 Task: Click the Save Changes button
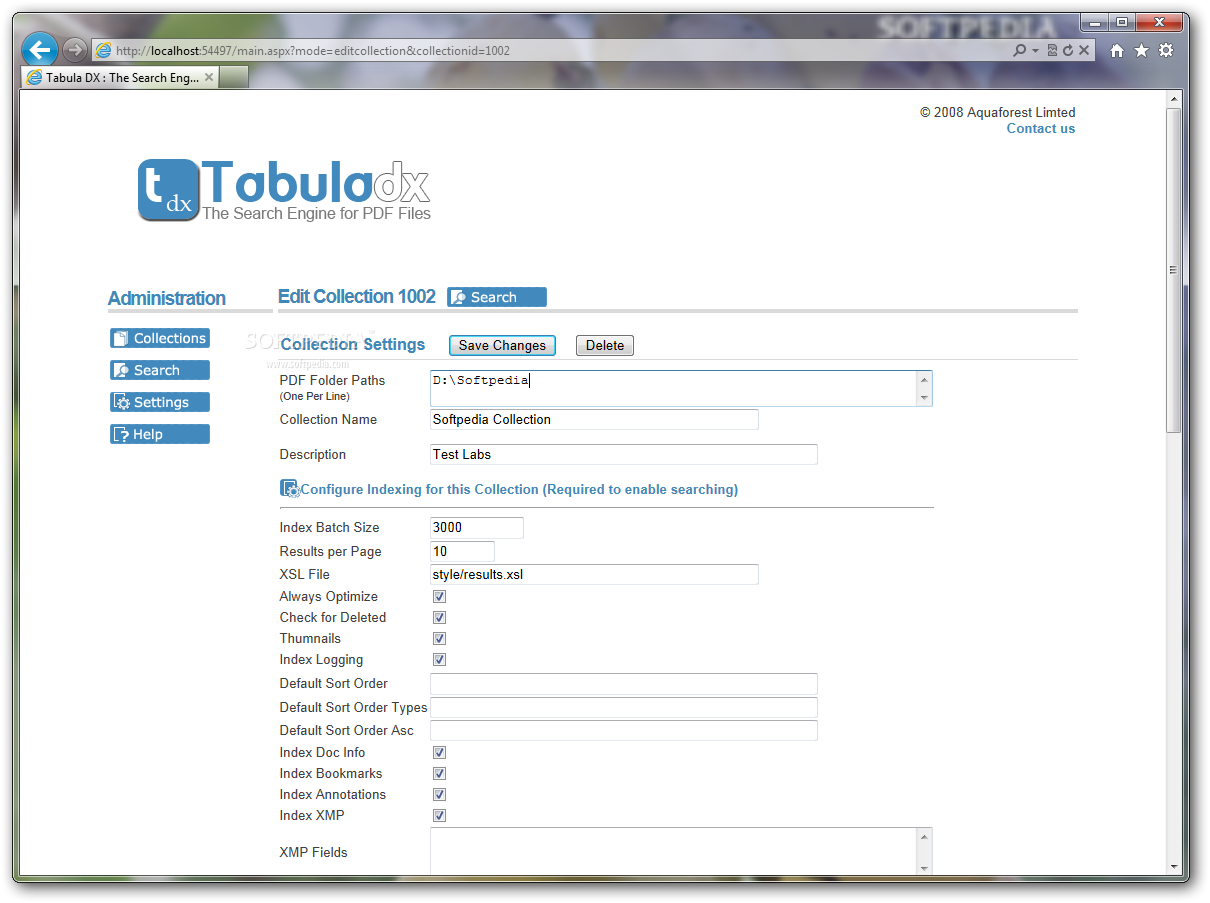point(502,345)
